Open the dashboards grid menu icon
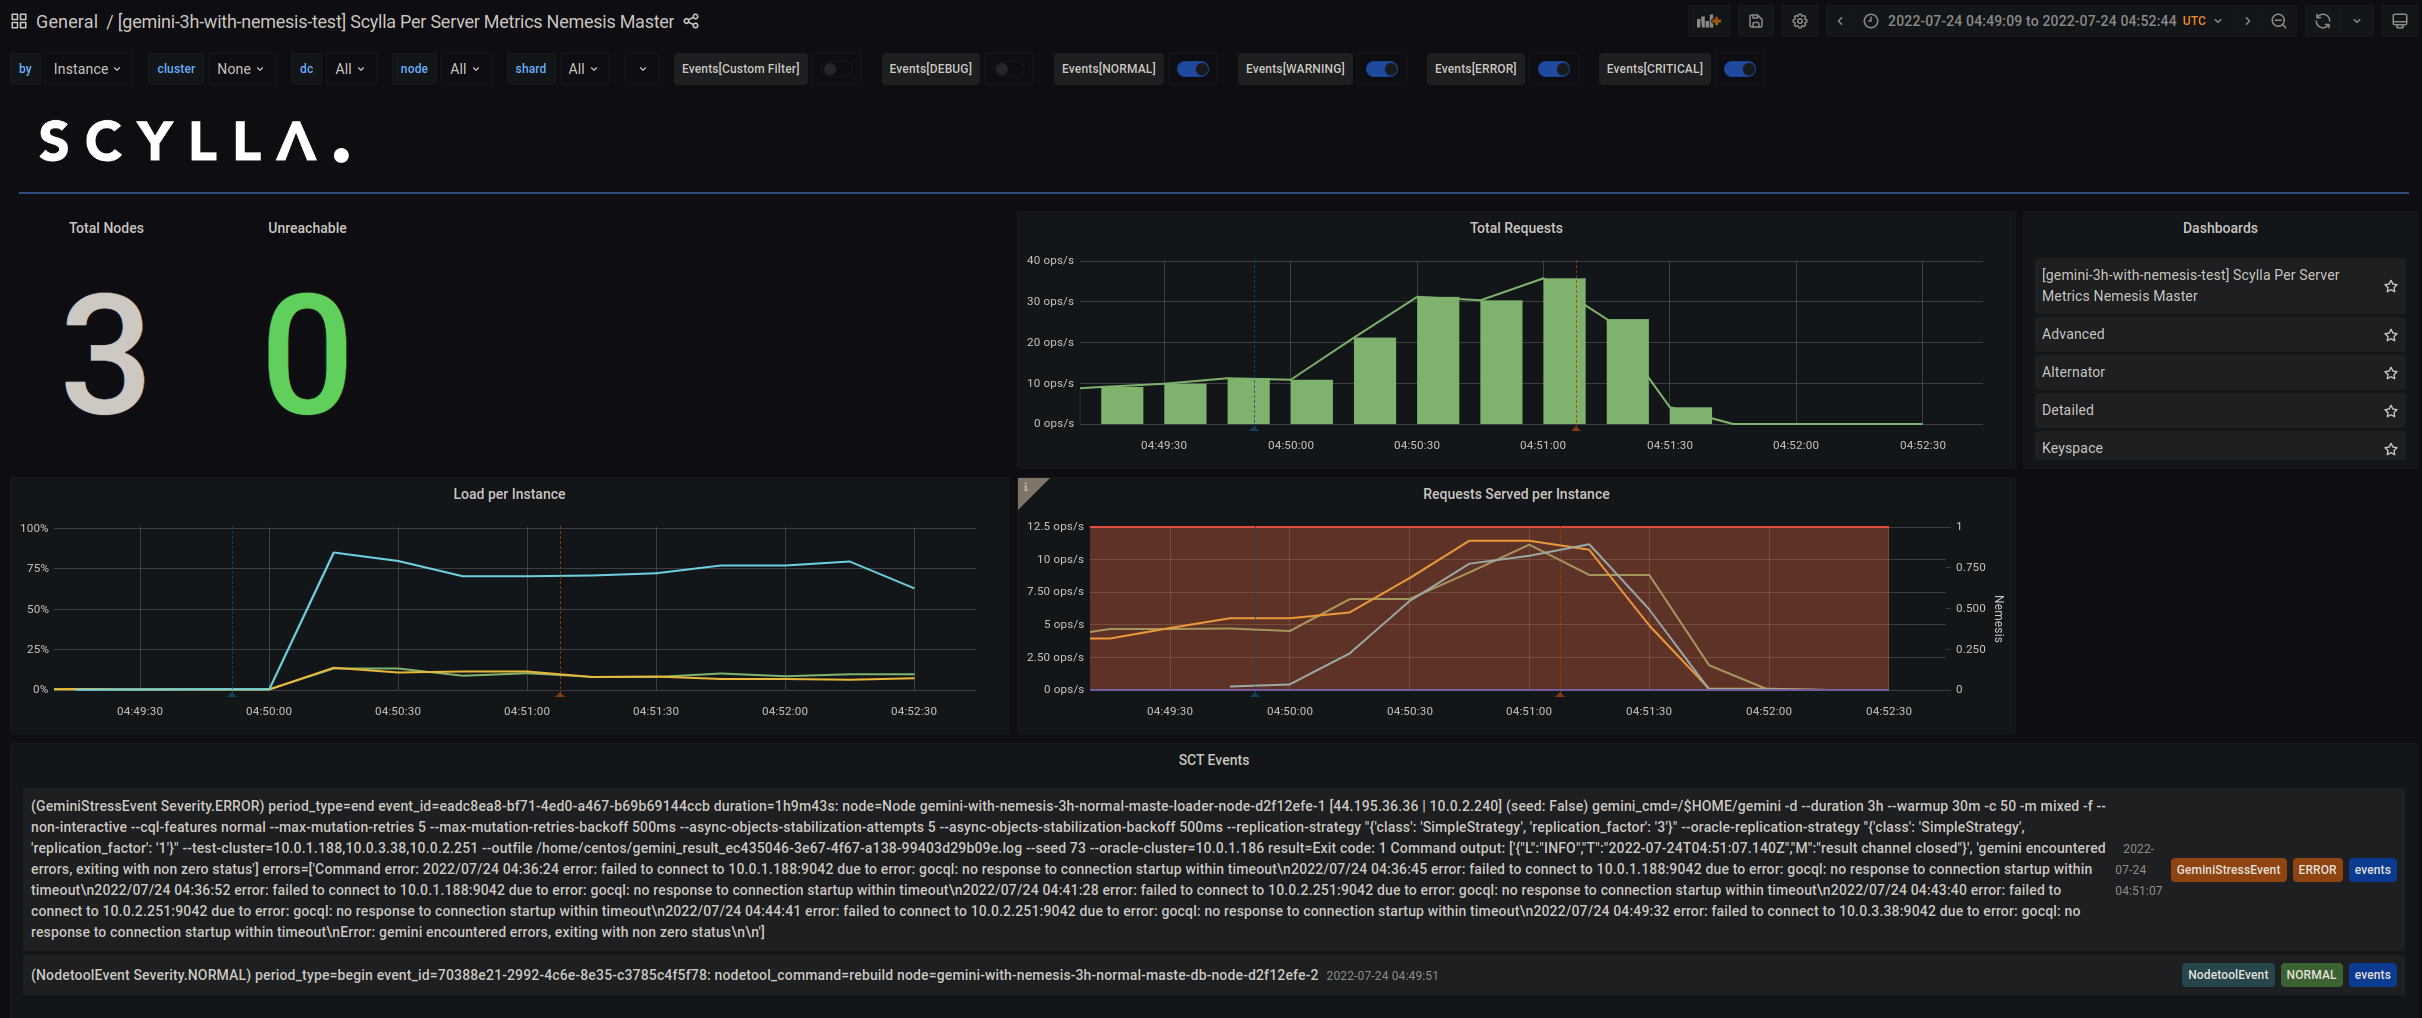The width and height of the screenshot is (2422, 1018). (x=19, y=21)
